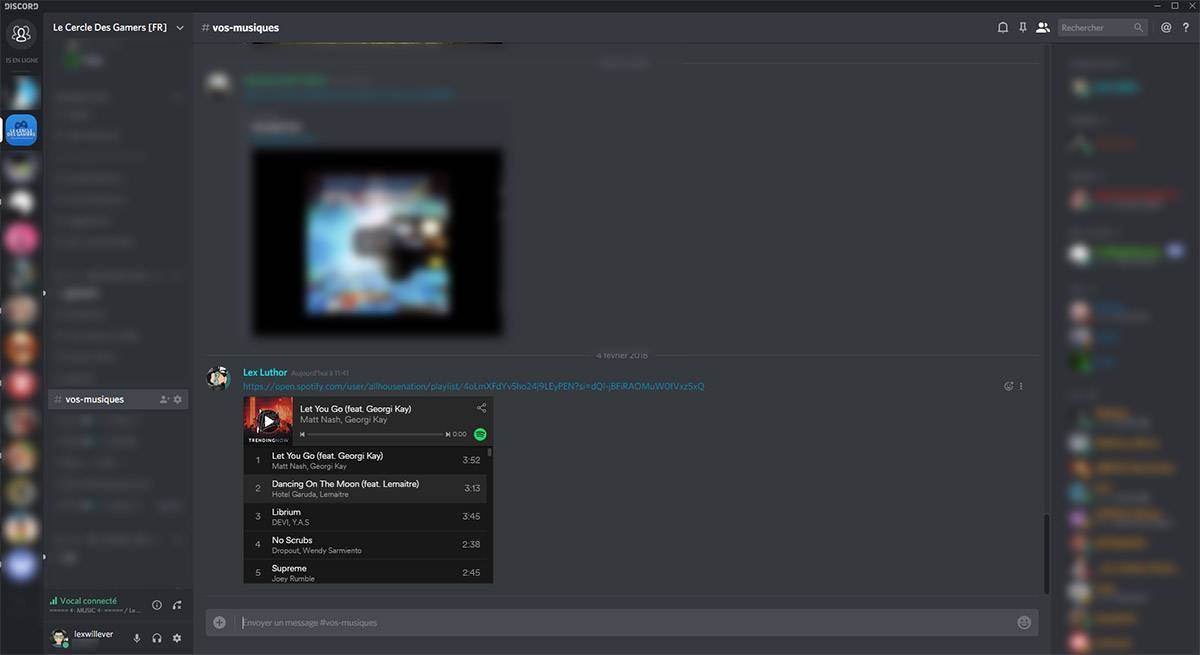Click the Lex Luthor username
The width and height of the screenshot is (1200, 655).
[x=265, y=372]
